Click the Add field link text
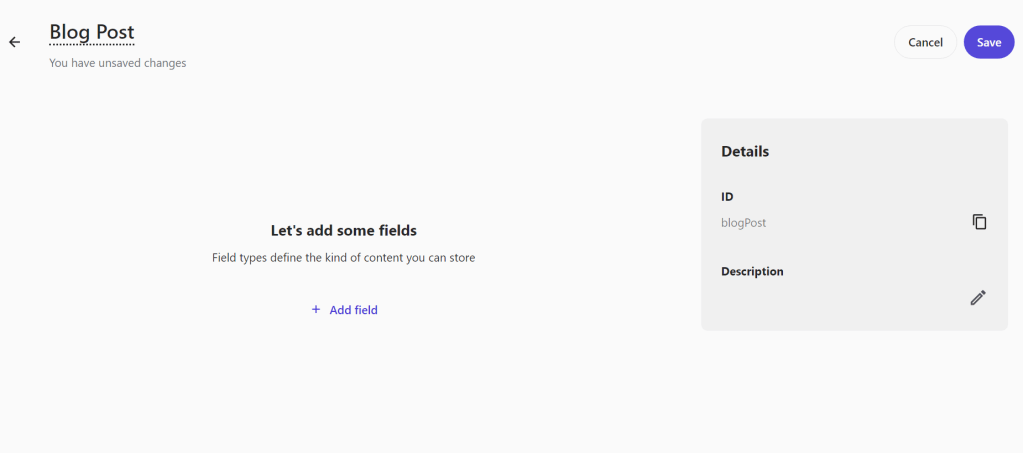Viewport: 1023px width, 453px height. 353,310
